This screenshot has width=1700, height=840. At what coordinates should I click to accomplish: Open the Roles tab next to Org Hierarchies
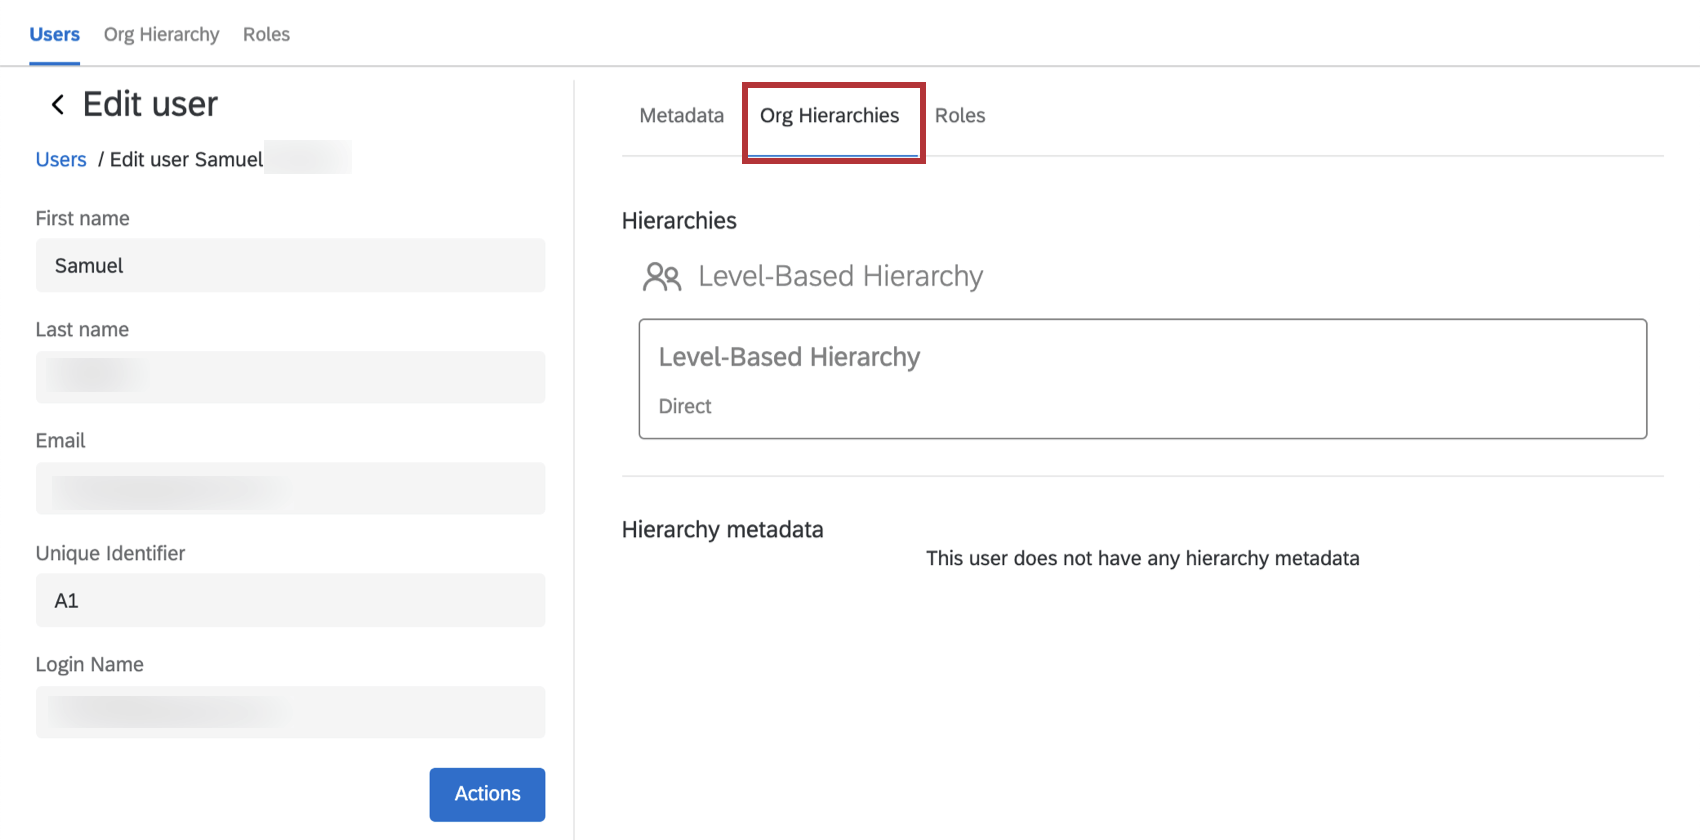point(959,115)
